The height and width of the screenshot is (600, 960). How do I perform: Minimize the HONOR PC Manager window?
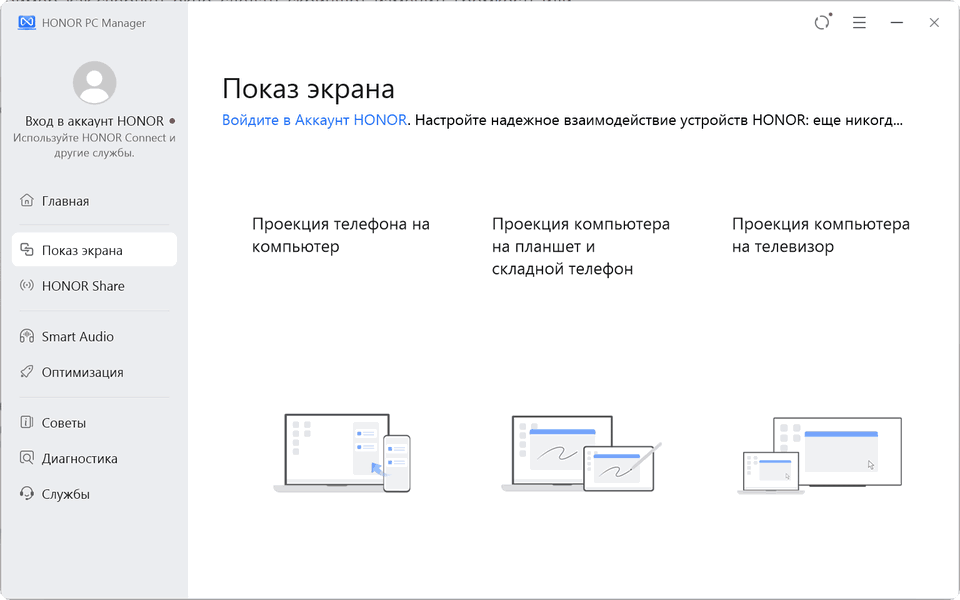(x=896, y=23)
